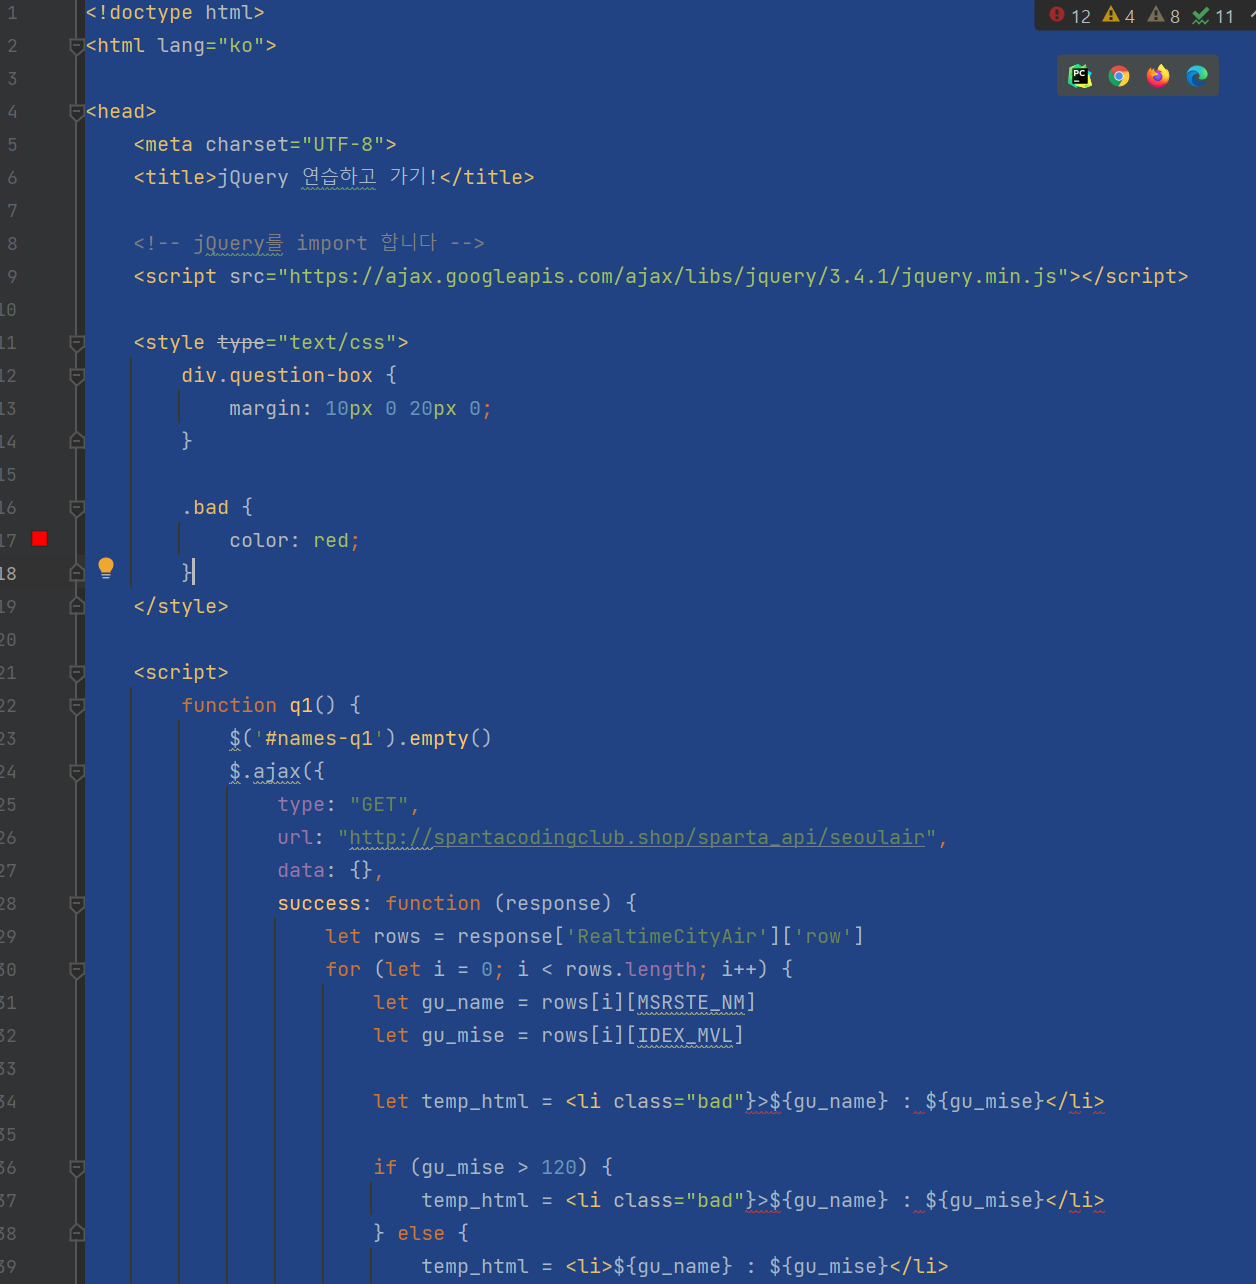Viewport: 1256px width, 1284px height.
Task: Click the fold end marker at </style>
Action: (77, 606)
